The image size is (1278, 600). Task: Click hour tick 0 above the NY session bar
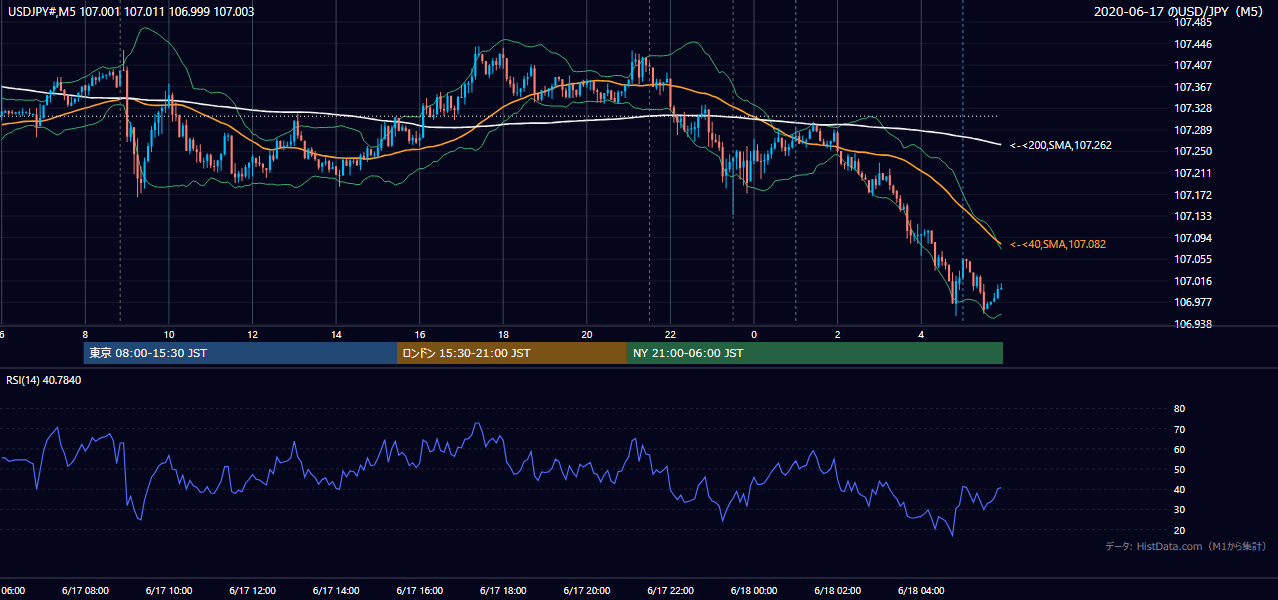coord(754,335)
